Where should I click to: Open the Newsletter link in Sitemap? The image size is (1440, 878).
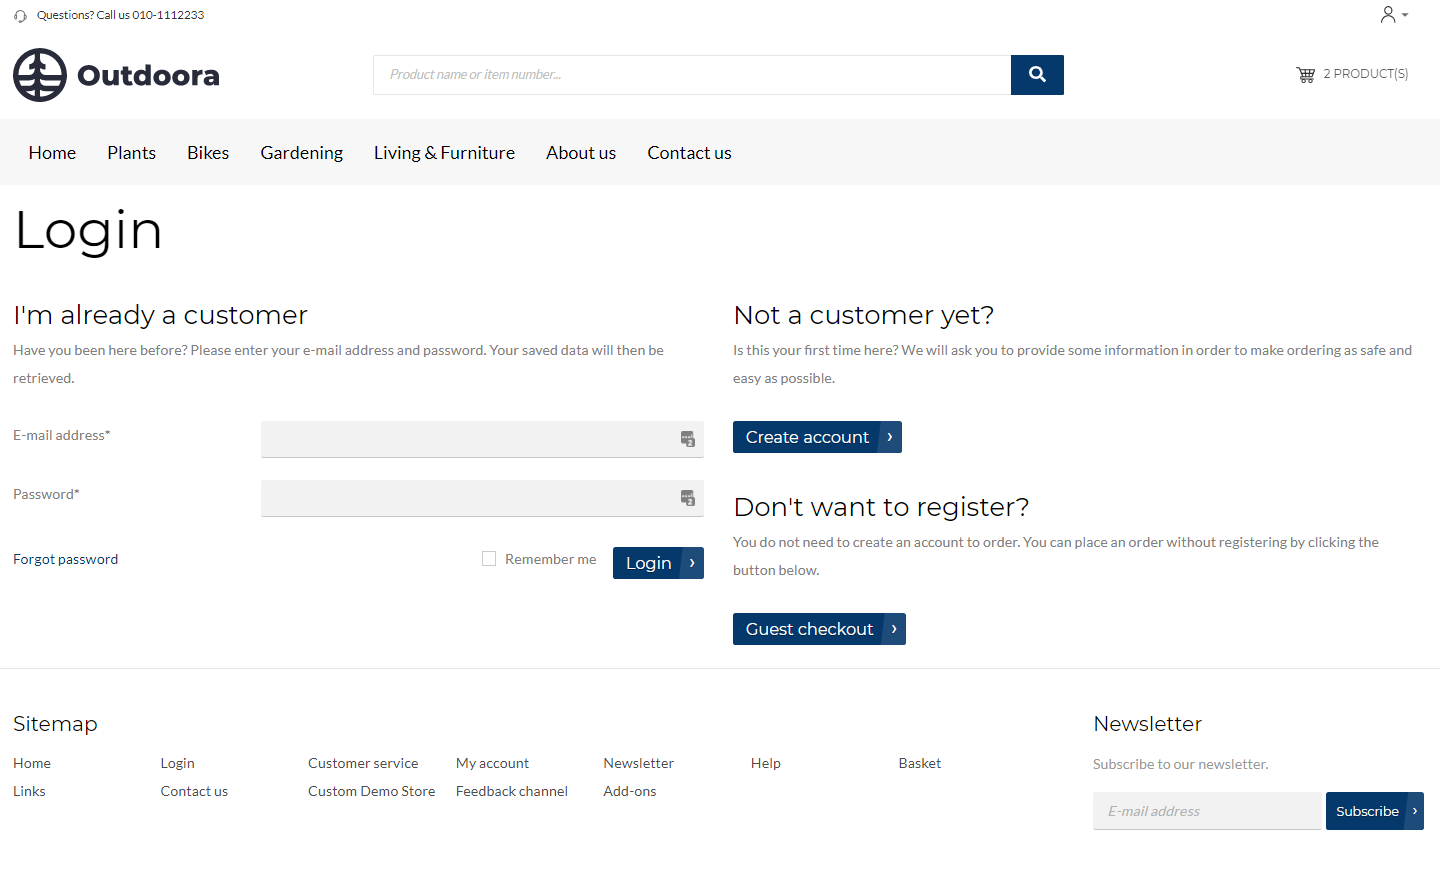click(x=639, y=763)
